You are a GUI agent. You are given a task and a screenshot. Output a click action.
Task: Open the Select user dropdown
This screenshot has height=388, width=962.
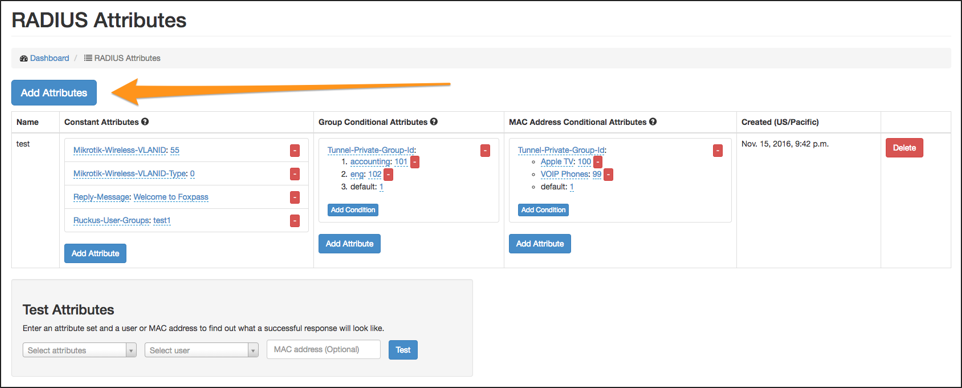coord(202,350)
